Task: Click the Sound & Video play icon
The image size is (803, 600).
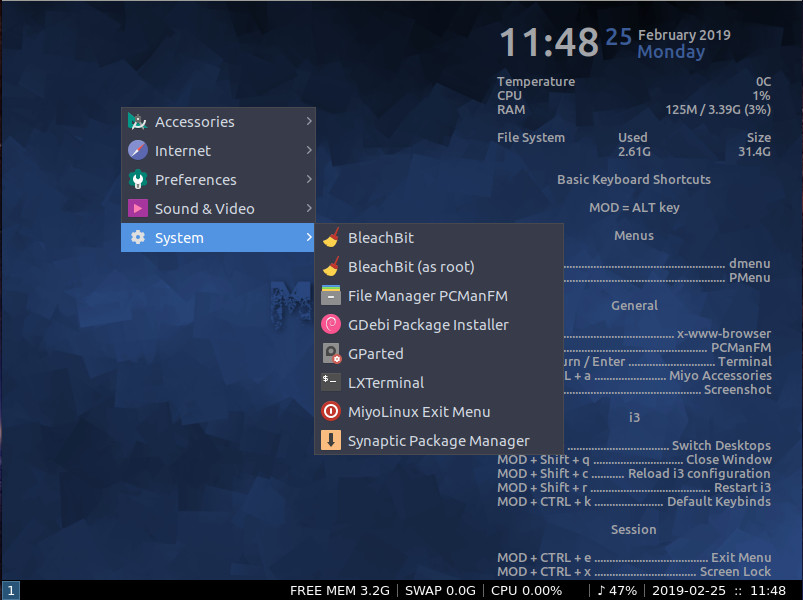Action: (137, 208)
